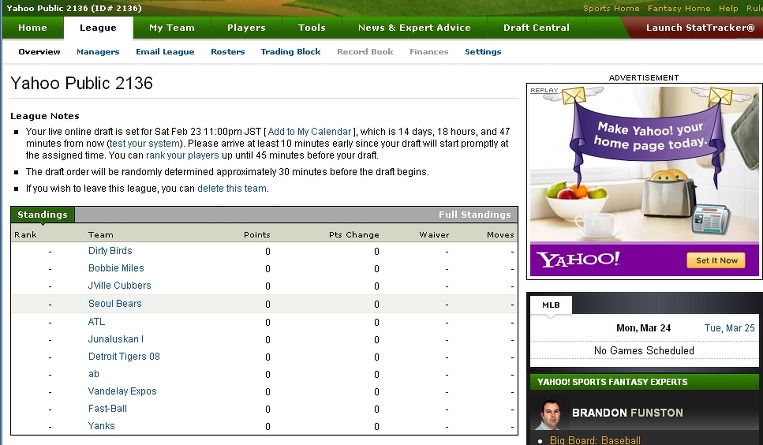Open Fast-Ball team link
Screen dimensions: 763x445
click(107, 409)
